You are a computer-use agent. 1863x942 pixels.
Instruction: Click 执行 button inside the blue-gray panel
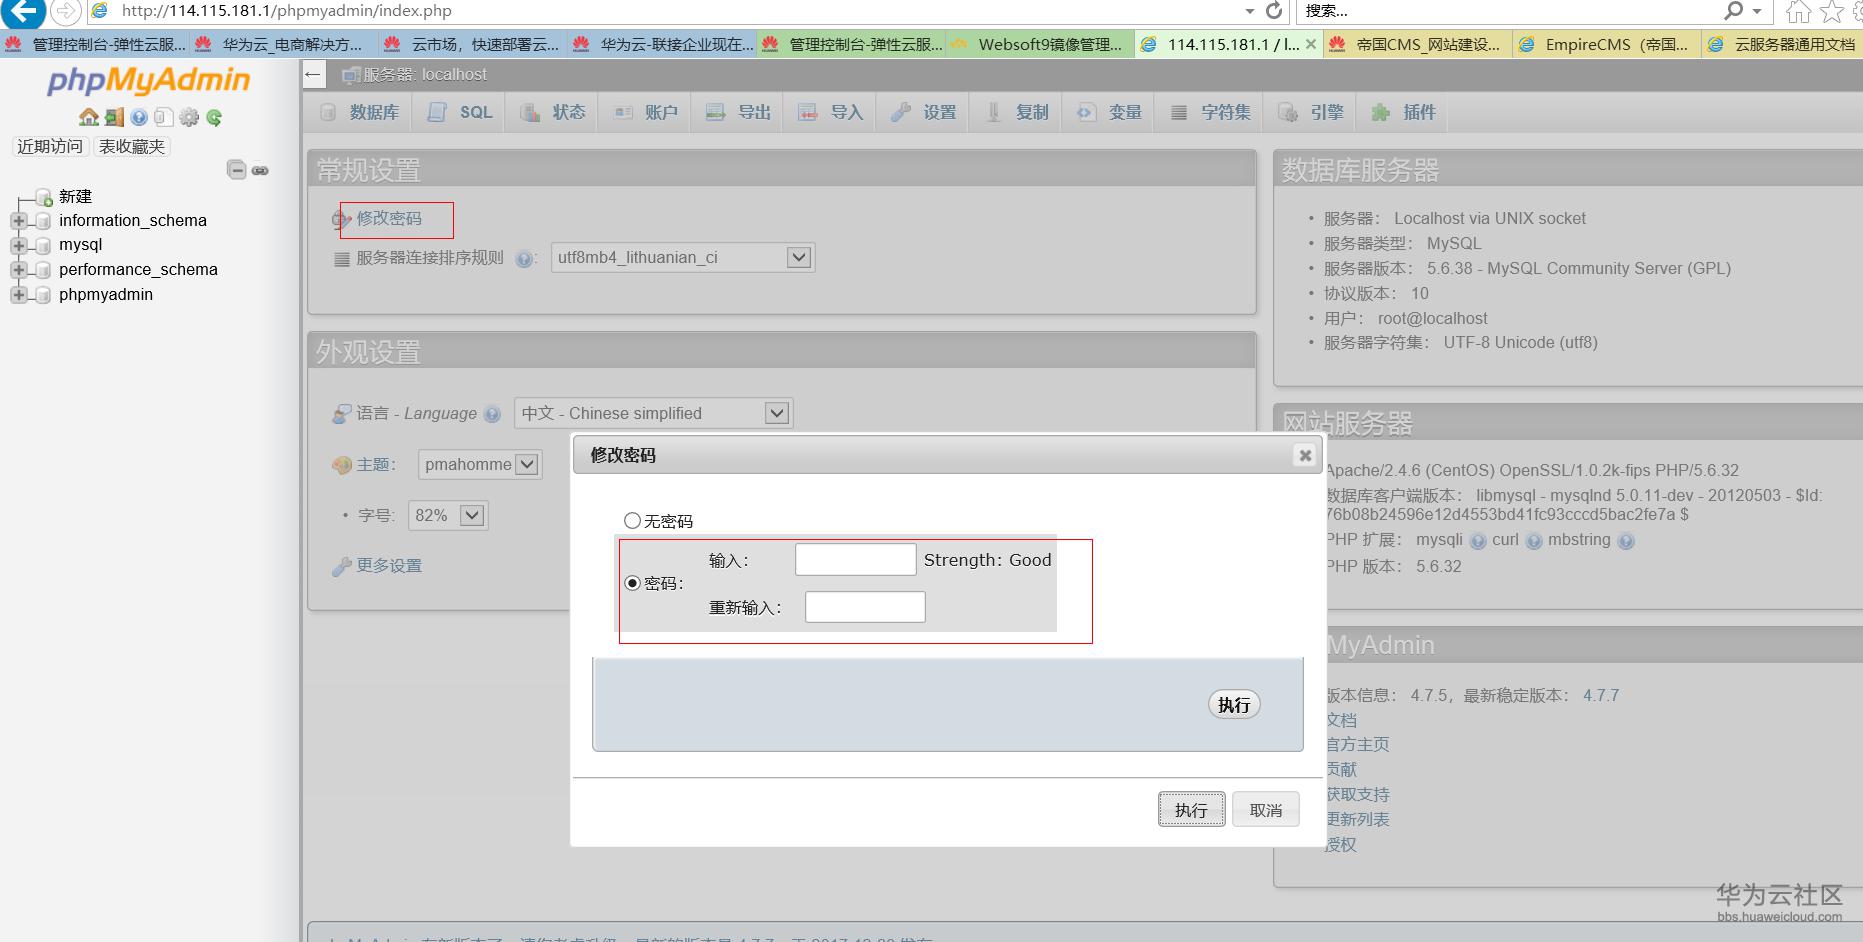(1234, 705)
